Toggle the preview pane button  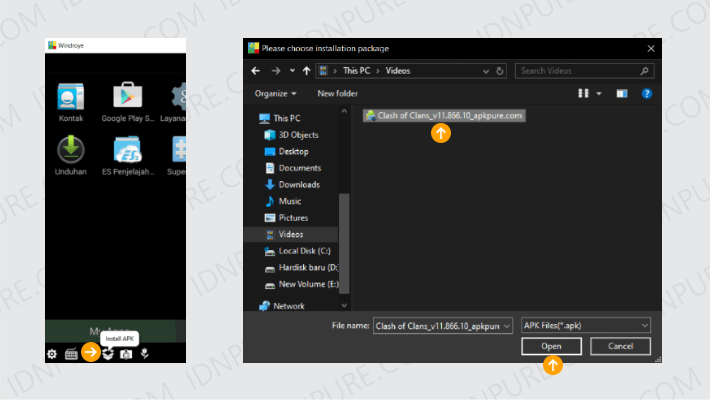coord(620,93)
